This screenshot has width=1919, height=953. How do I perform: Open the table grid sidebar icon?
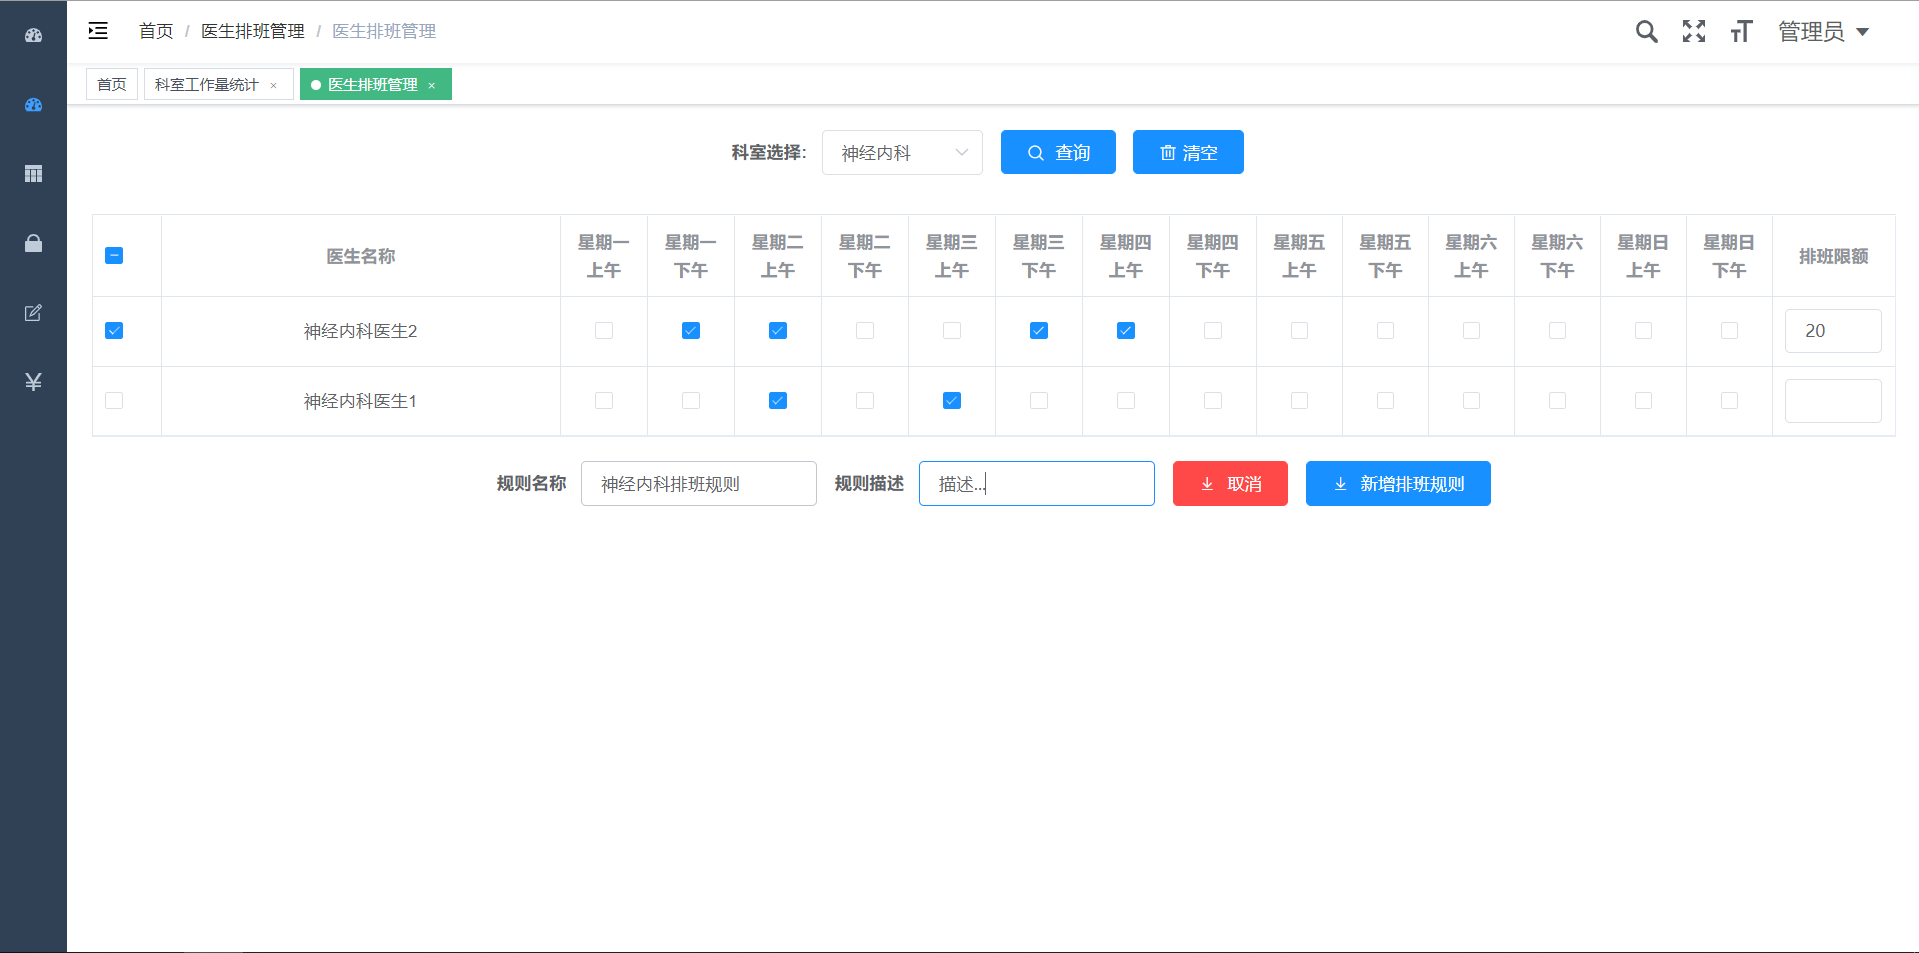pyautogui.click(x=33, y=174)
